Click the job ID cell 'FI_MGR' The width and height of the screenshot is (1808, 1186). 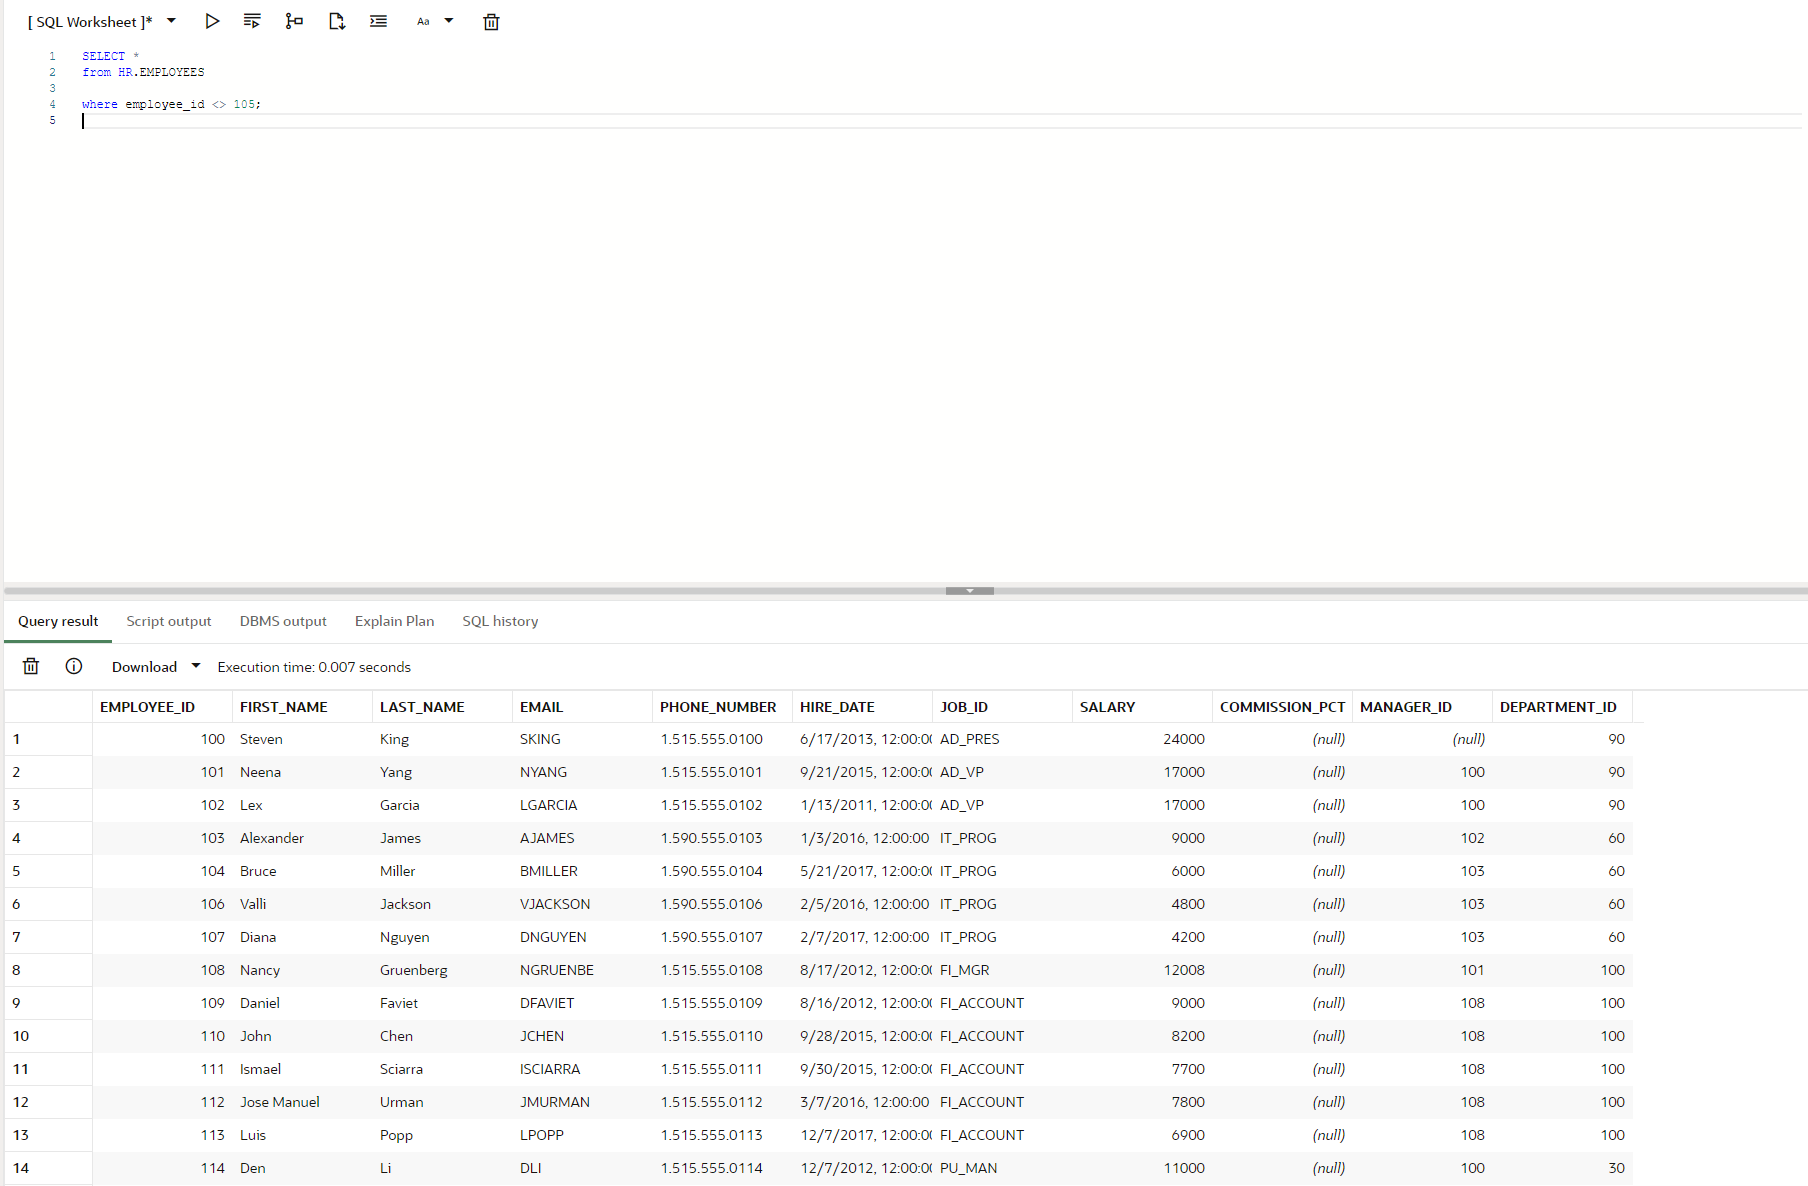[1002, 970]
